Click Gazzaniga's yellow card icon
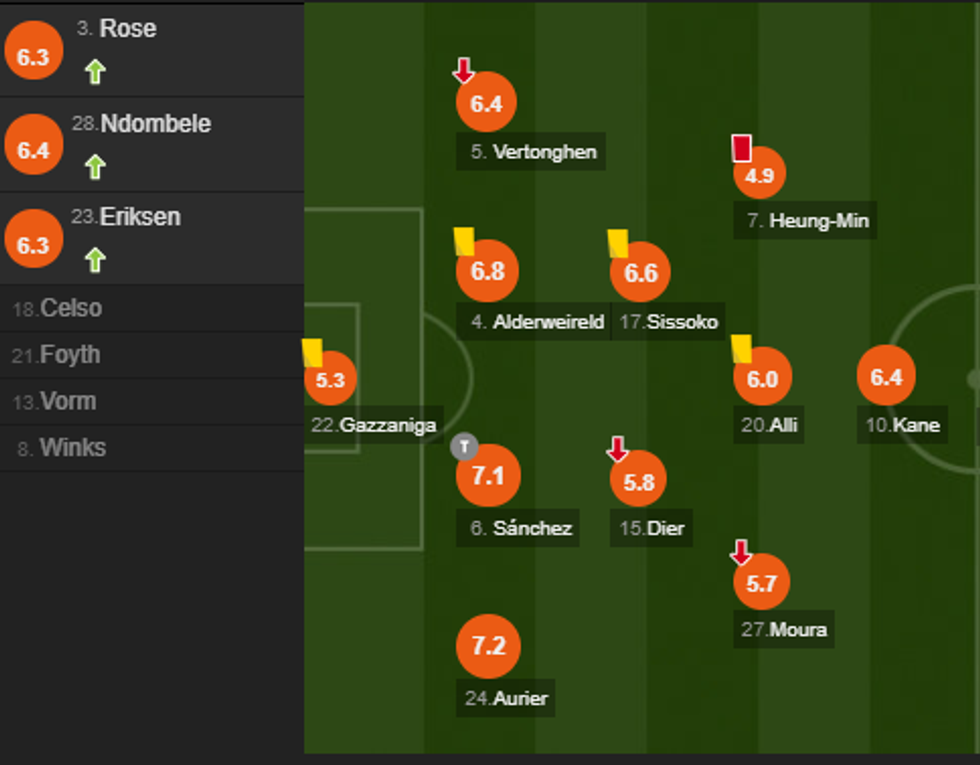This screenshot has width=980, height=765. pos(312,351)
